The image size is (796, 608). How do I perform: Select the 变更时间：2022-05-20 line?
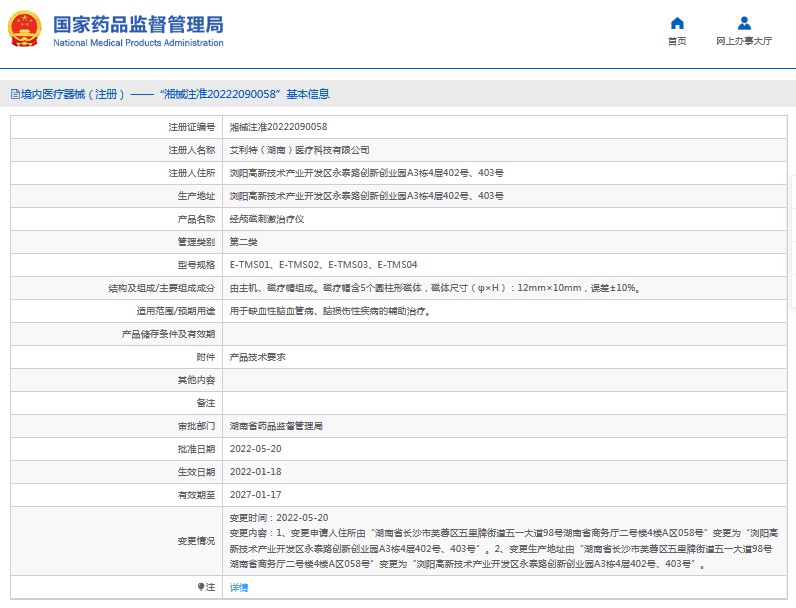(279, 518)
